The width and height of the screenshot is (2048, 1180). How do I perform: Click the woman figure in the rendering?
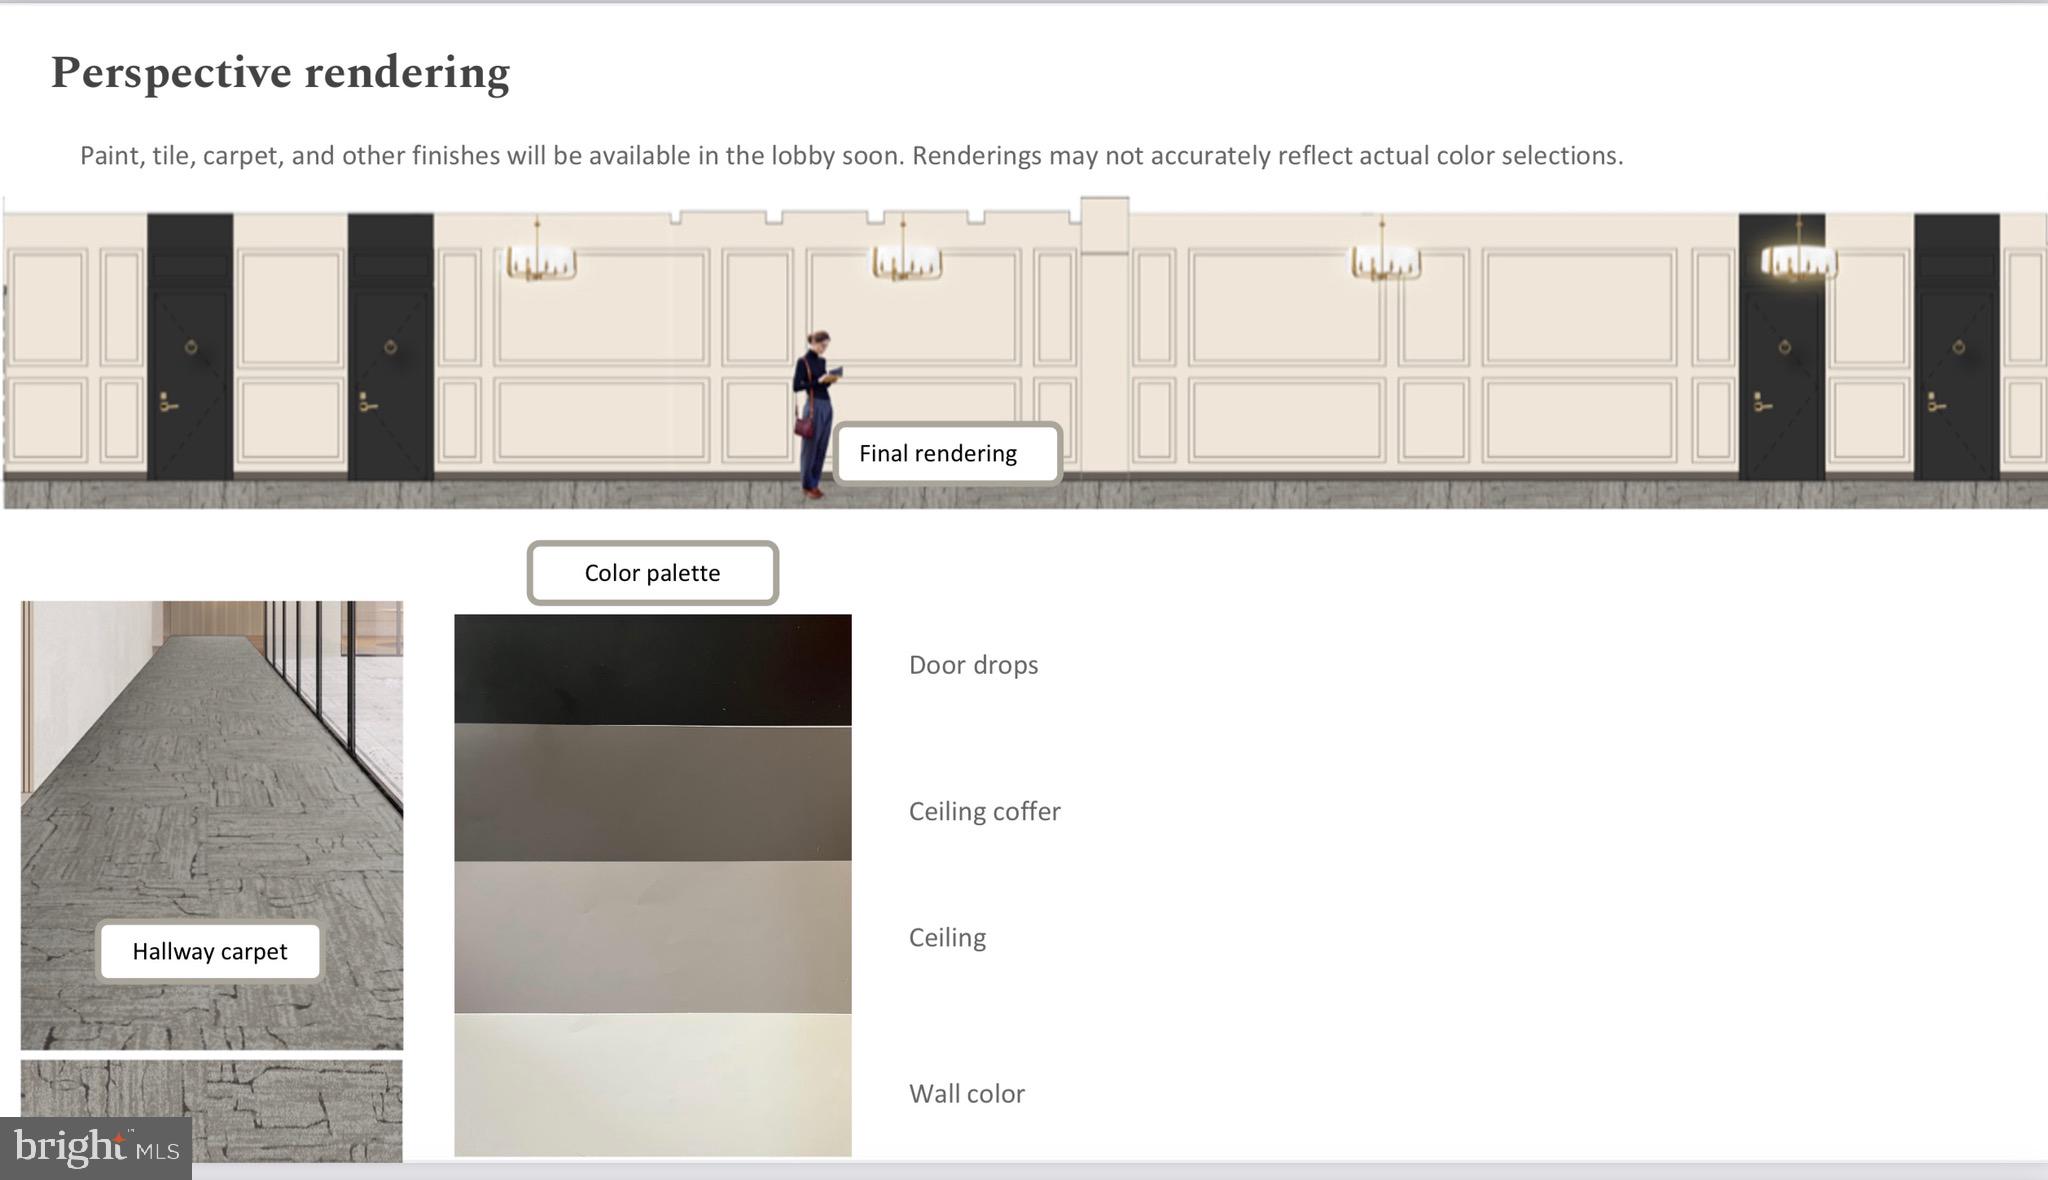(x=817, y=414)
